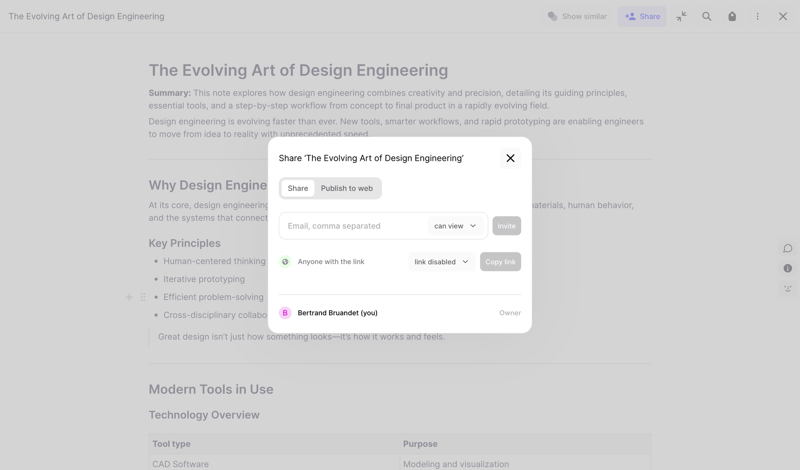Image resolution: width=800 pixels, height=470 pixels.
Task: Close the share dialog with the X
Action: point(510,158)
